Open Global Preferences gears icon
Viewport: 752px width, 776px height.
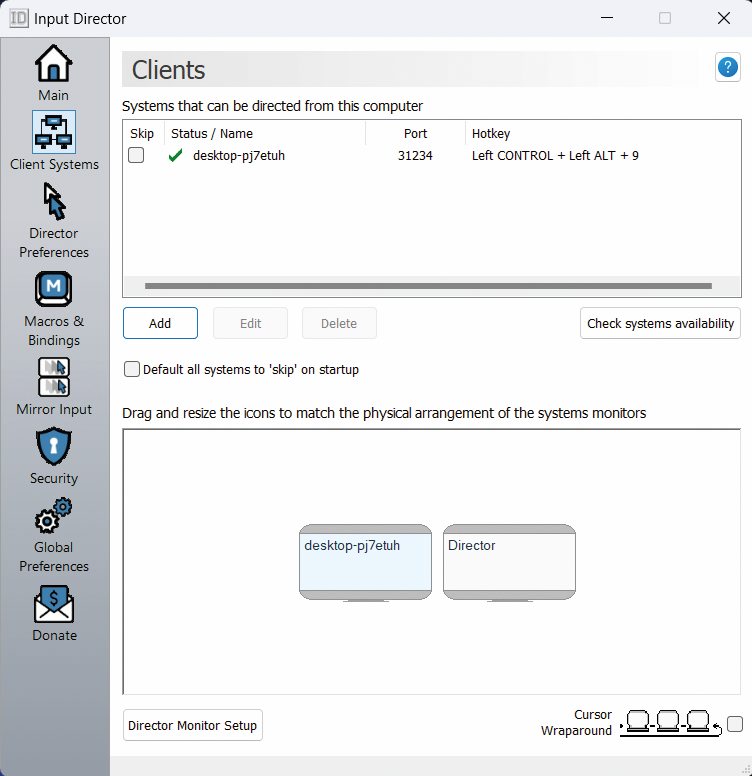(x=53, y=516)
